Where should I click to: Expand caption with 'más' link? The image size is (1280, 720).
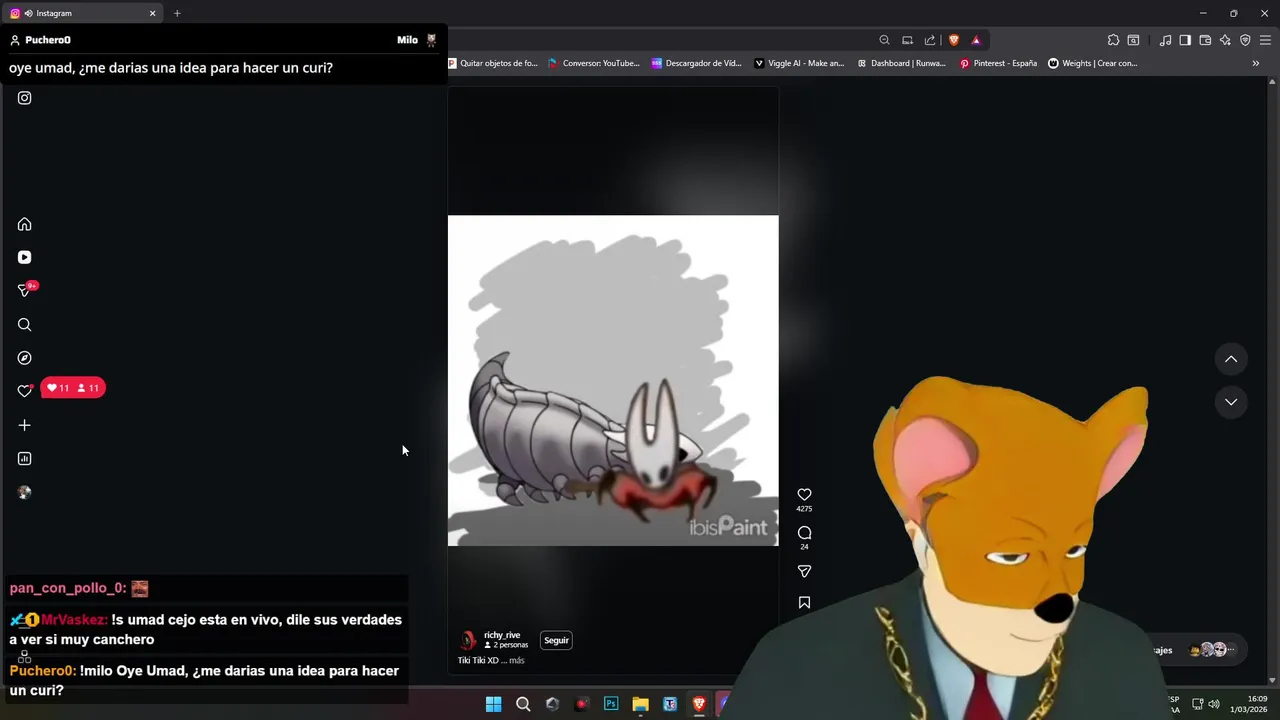516,660
